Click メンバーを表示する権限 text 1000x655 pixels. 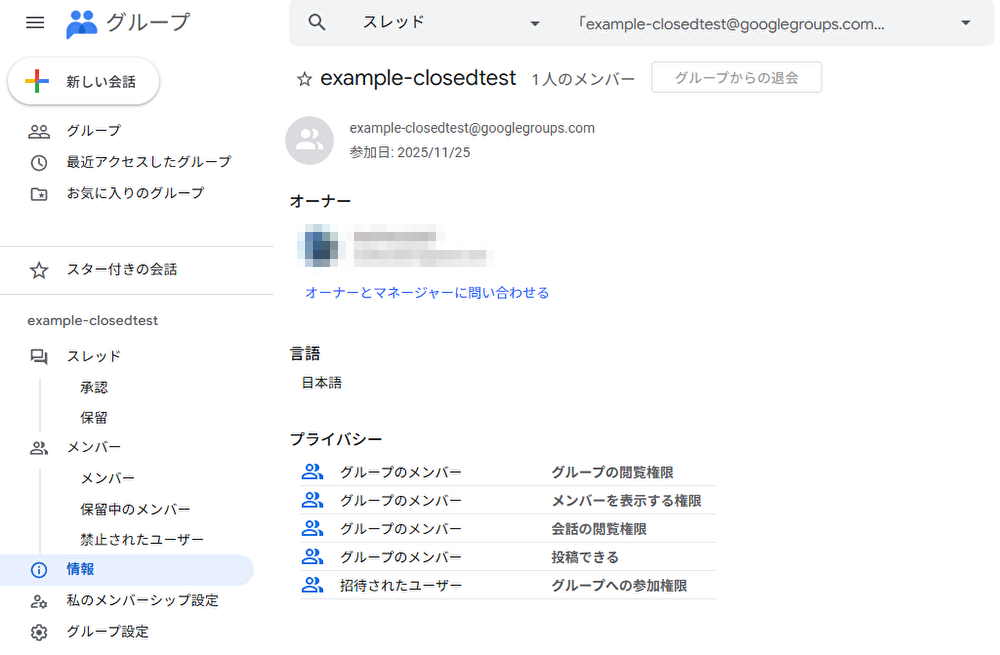pos(626,501)
